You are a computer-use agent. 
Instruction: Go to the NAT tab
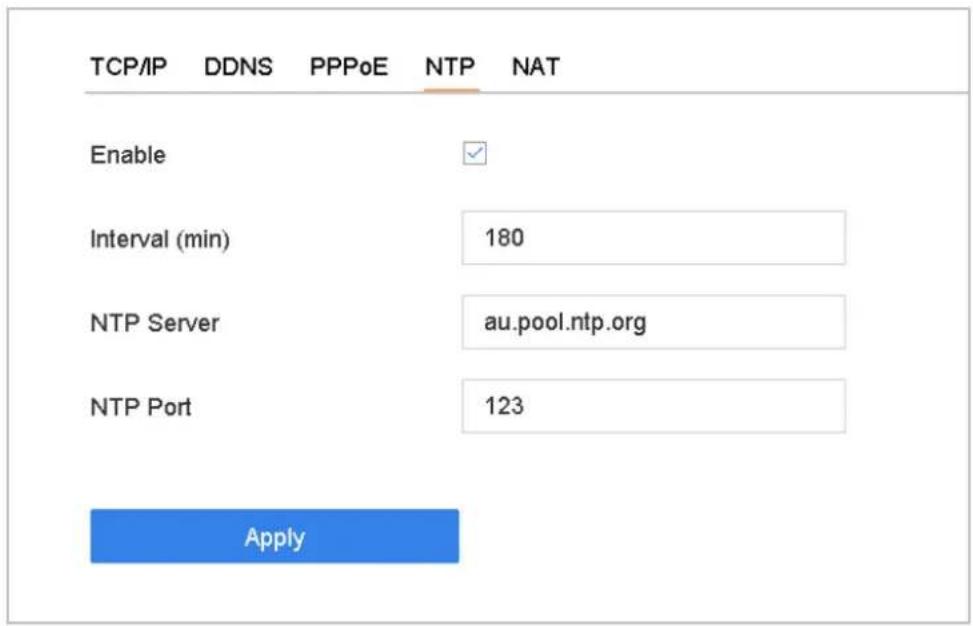[x=536, y=66]
